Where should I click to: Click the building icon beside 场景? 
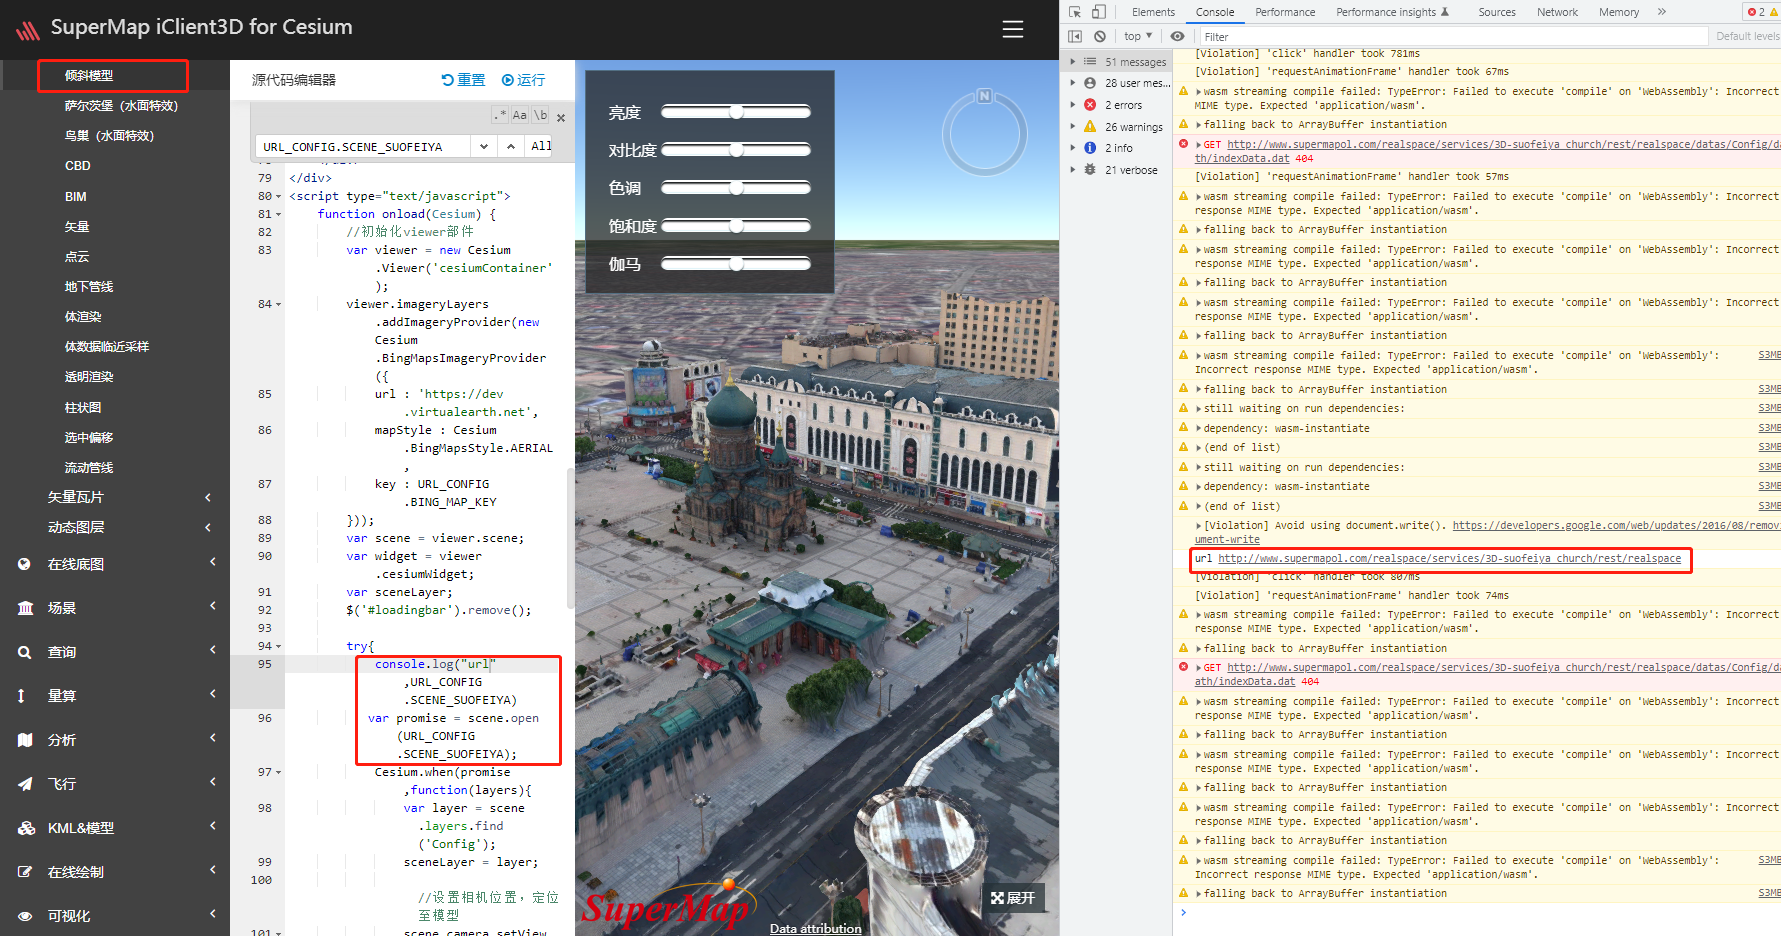tap(26, 608)
